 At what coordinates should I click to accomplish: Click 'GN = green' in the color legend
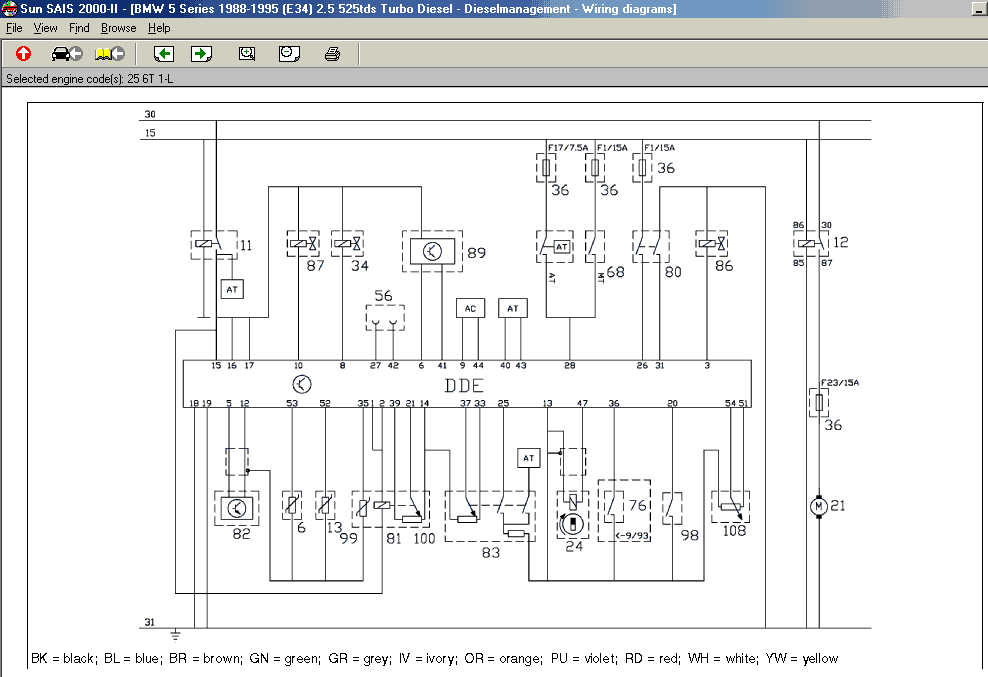(x=284, y=659)
